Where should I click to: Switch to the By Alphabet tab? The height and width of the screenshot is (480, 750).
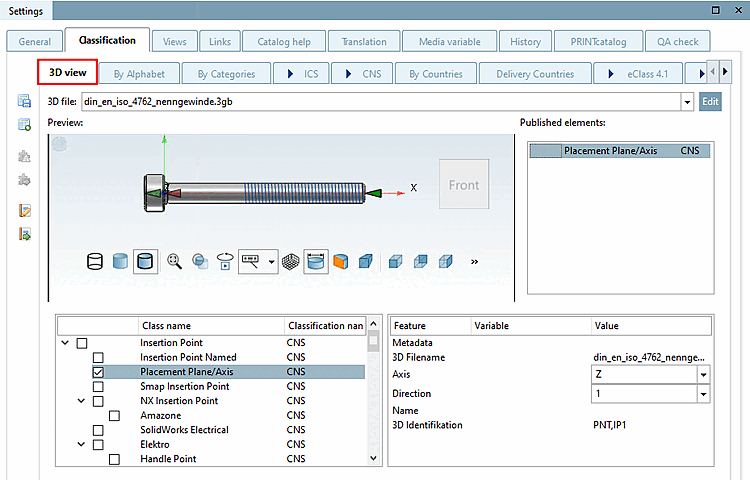(139, 73)
